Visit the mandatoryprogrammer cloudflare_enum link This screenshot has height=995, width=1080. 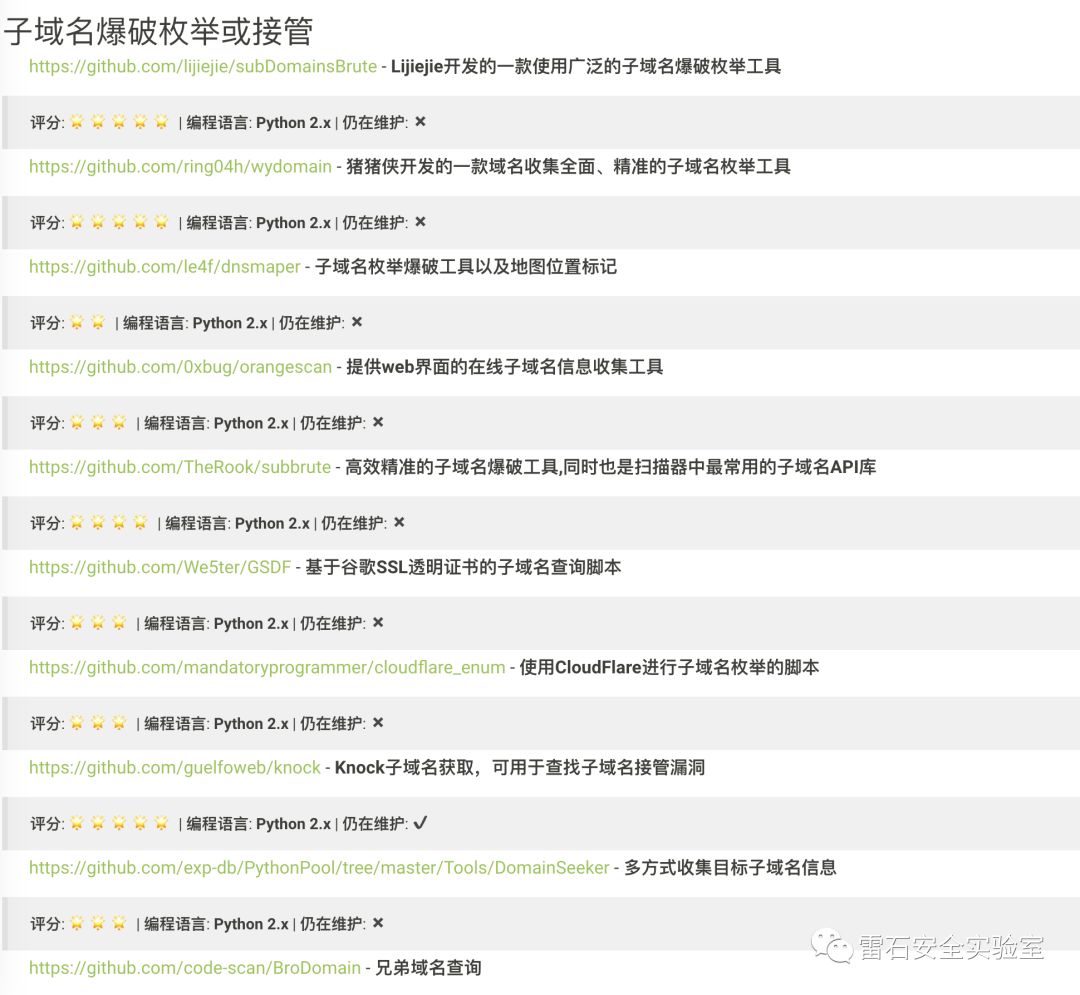coord(267,667)
